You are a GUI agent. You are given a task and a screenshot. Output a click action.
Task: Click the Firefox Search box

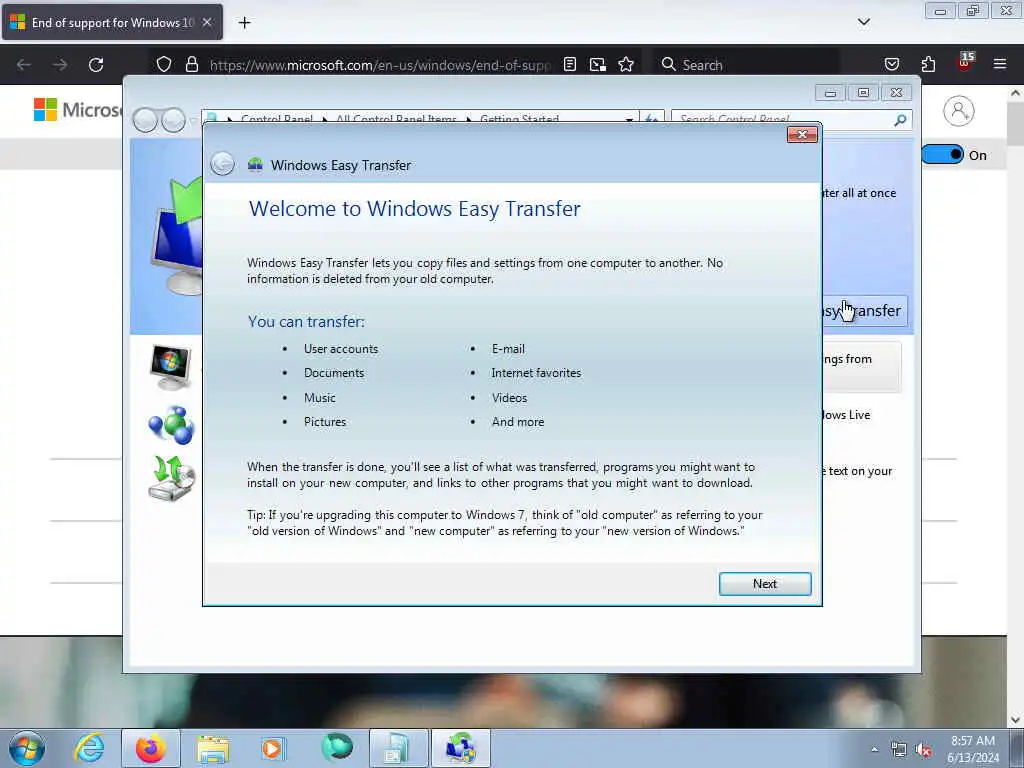746,65
